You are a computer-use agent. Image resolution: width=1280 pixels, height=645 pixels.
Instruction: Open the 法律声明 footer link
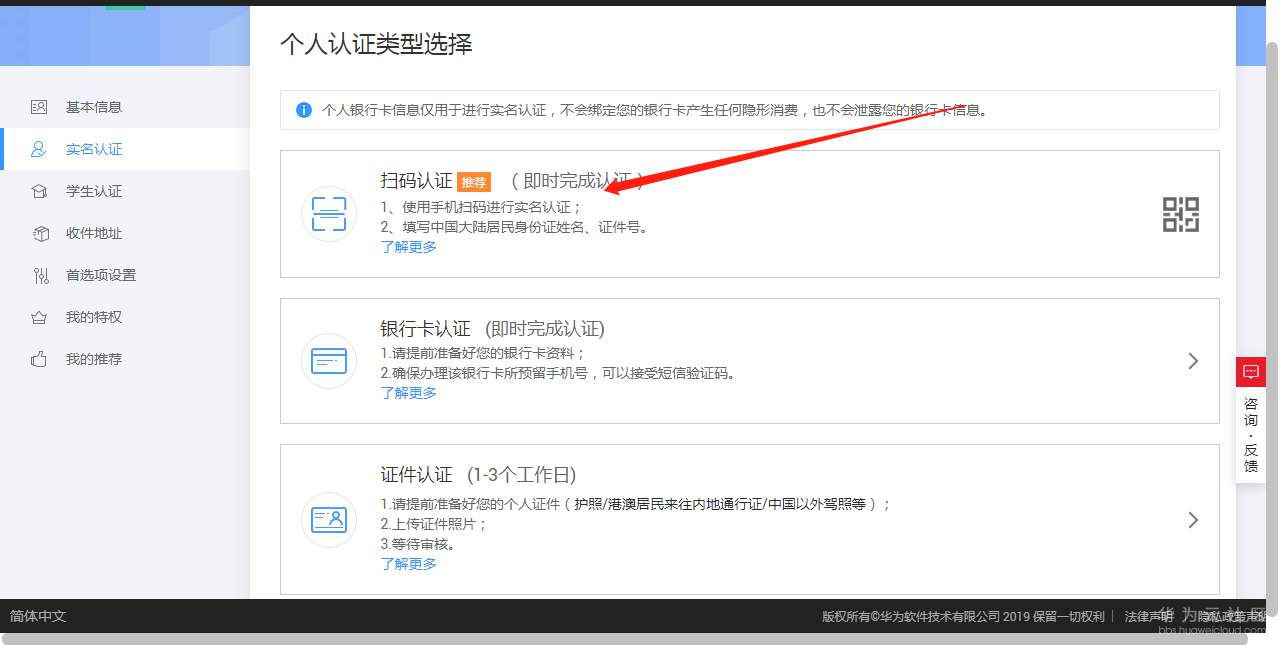coord(1150,616)
